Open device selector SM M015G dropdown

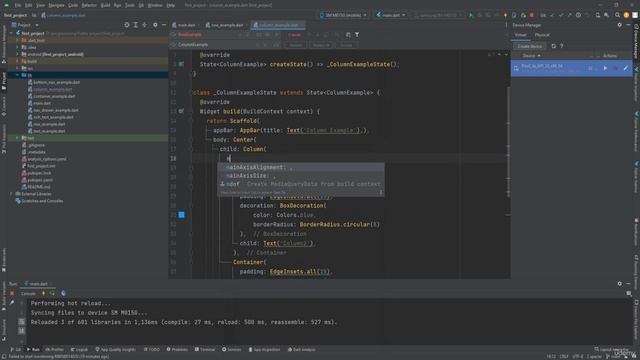[x=343, y=15]
